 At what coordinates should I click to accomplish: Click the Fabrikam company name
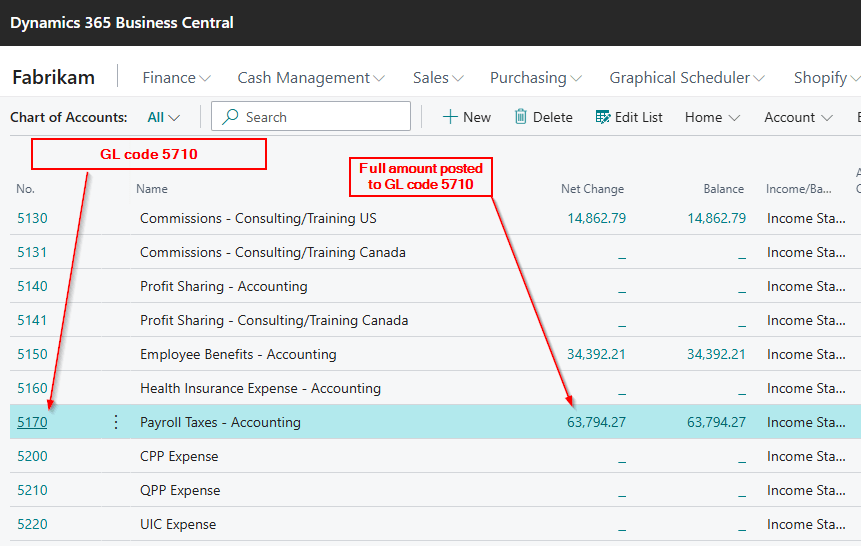pyautogui.click(x=53, y=77)
